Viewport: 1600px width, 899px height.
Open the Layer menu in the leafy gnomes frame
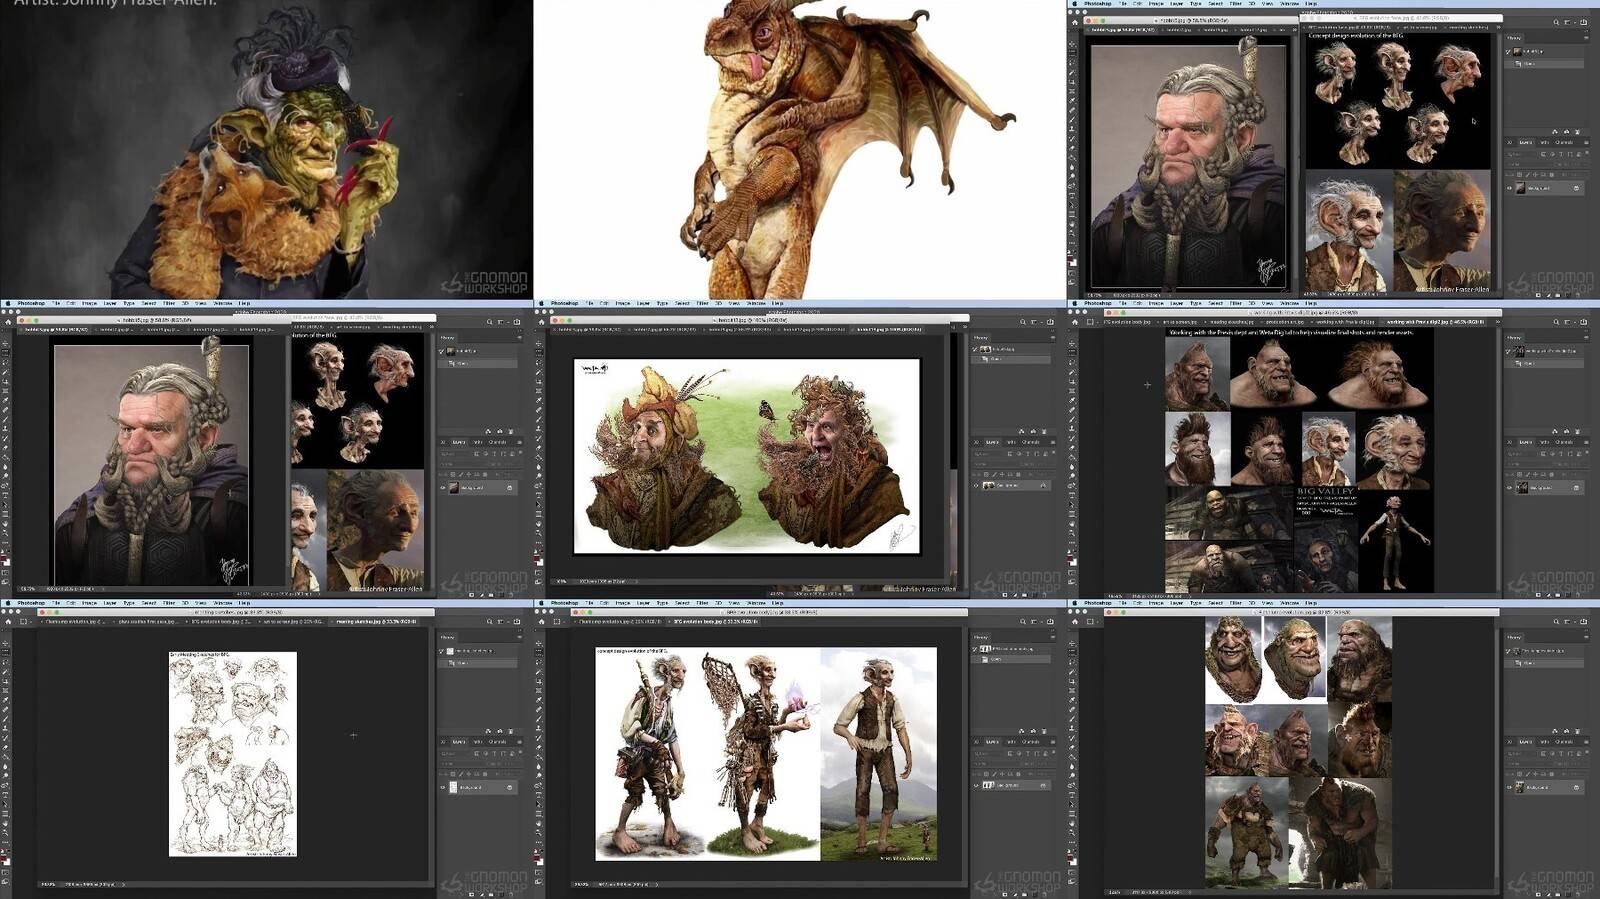(x=643, y=303)
